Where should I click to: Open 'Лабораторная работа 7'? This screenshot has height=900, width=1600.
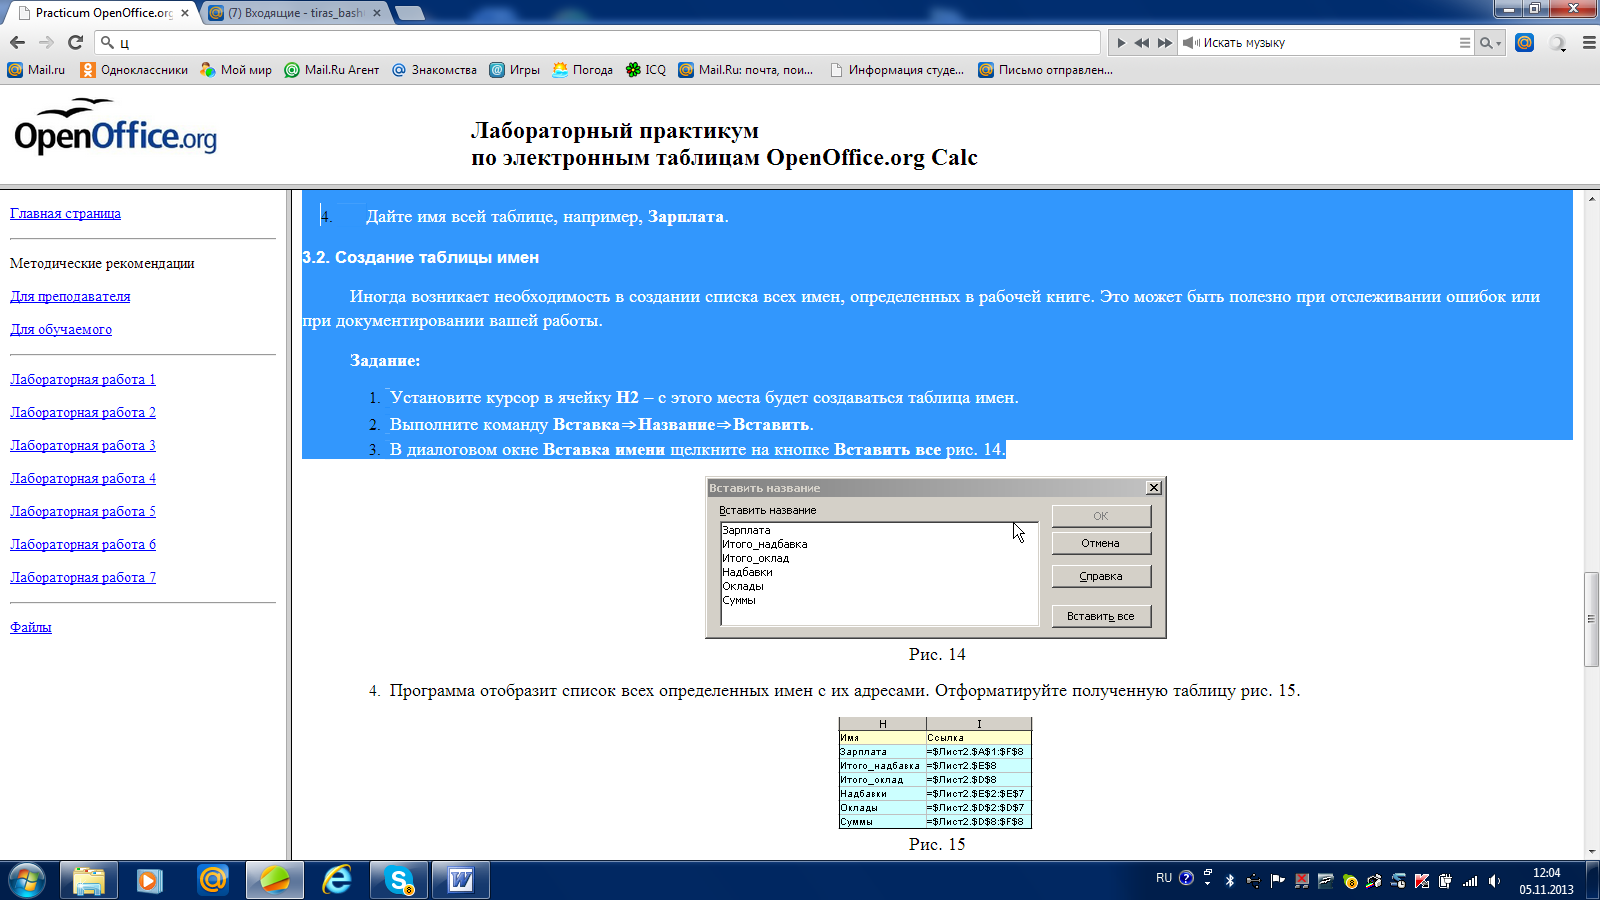tap(83, 577)
